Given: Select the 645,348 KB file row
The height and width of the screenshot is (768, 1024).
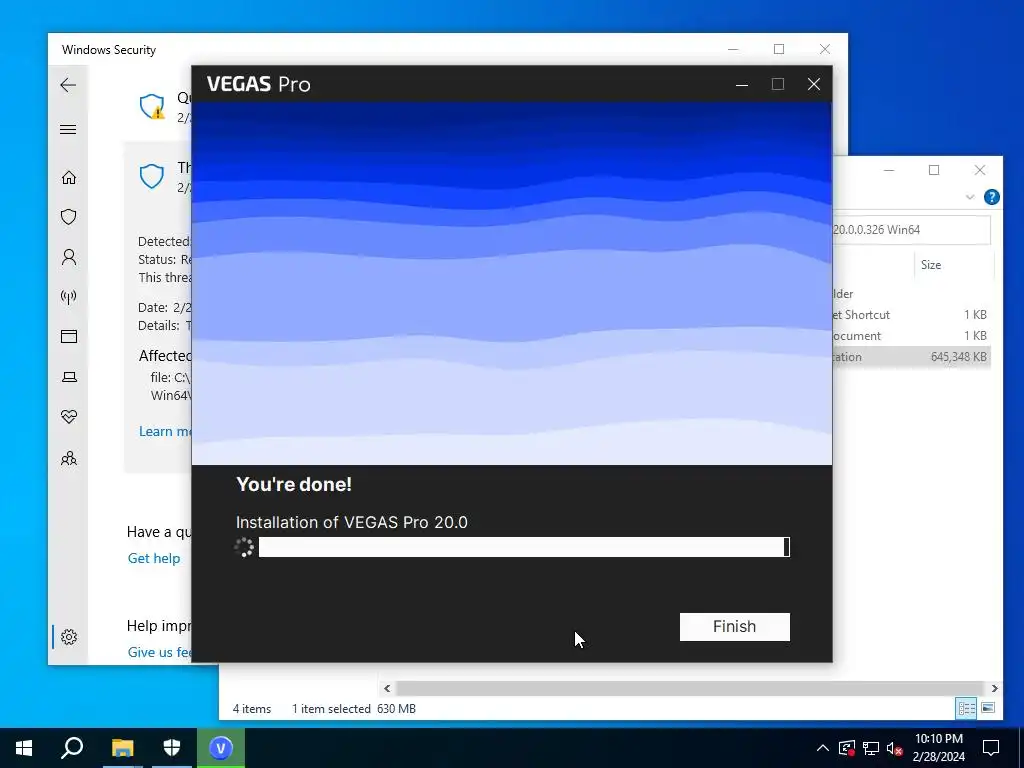Looking at the screenshot, I should click(x=912, y=357).
